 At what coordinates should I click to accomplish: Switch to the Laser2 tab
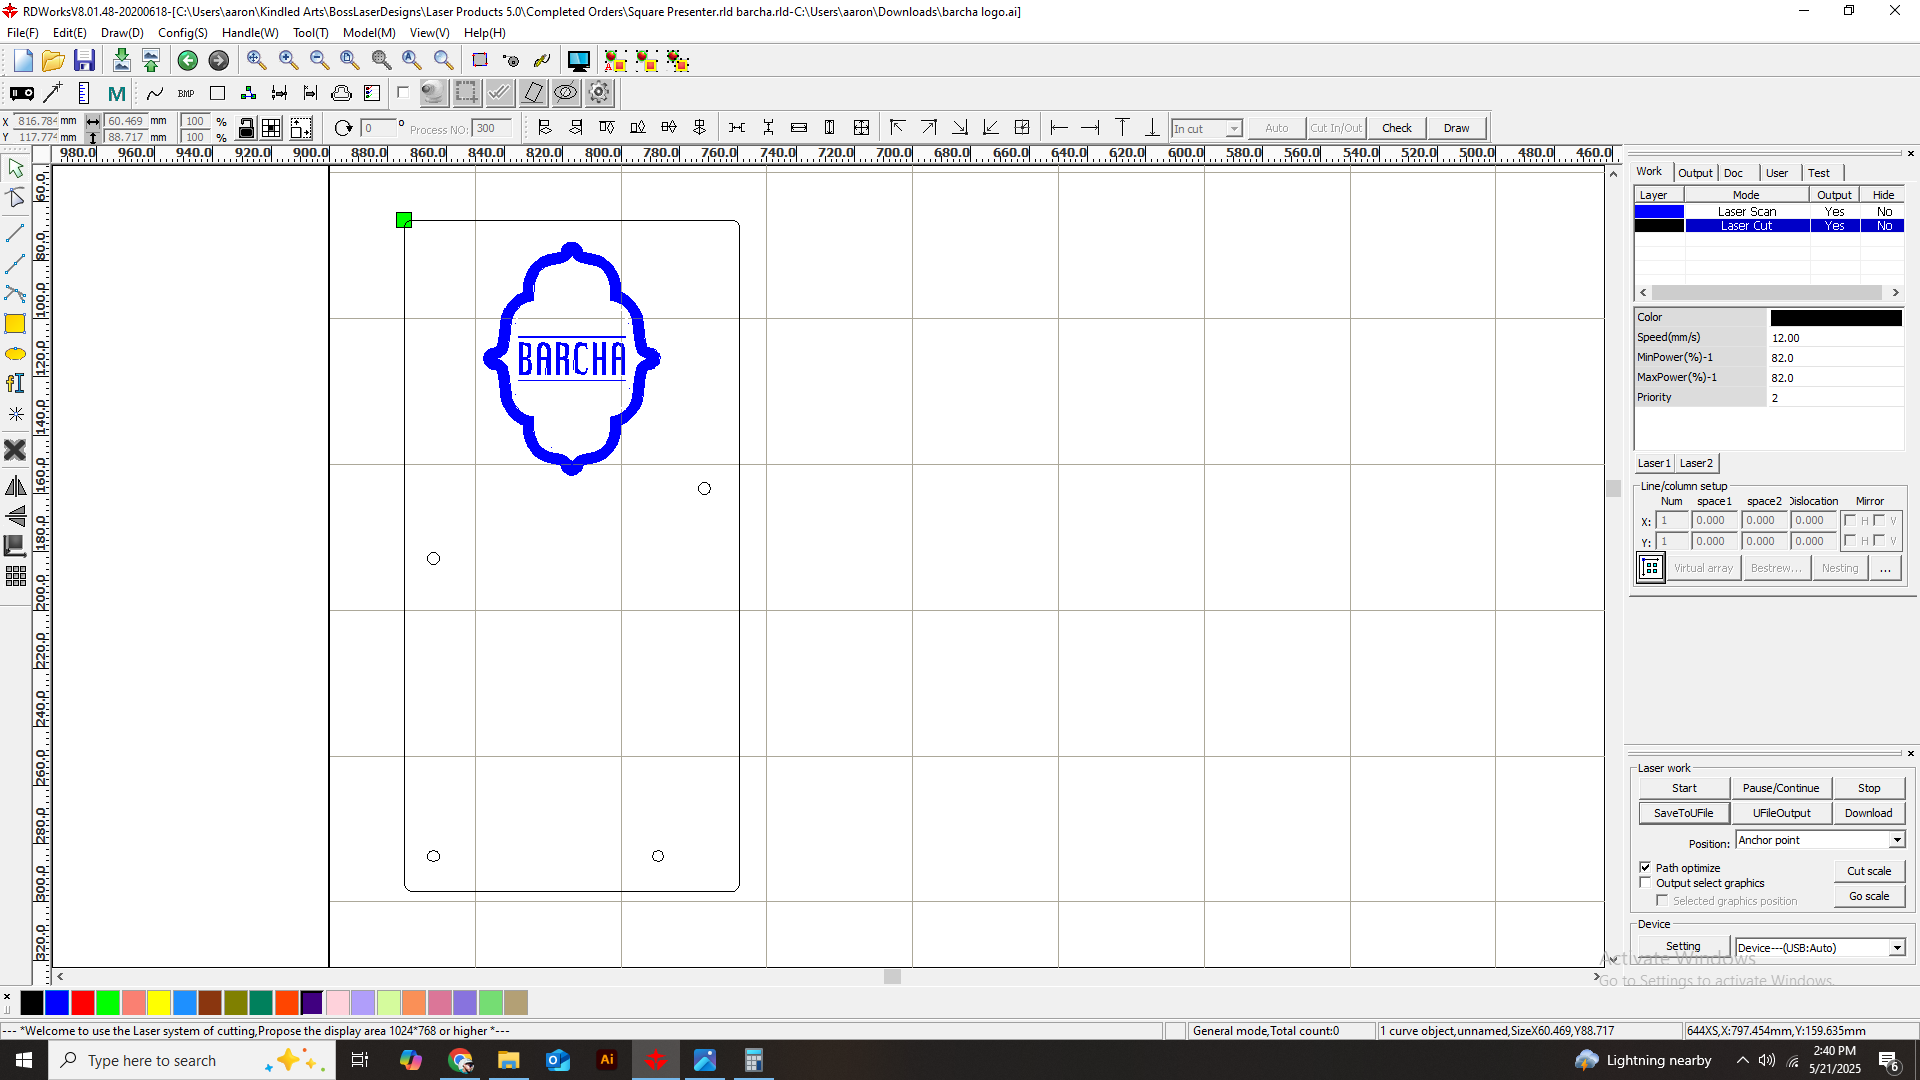click(1696, 463)
